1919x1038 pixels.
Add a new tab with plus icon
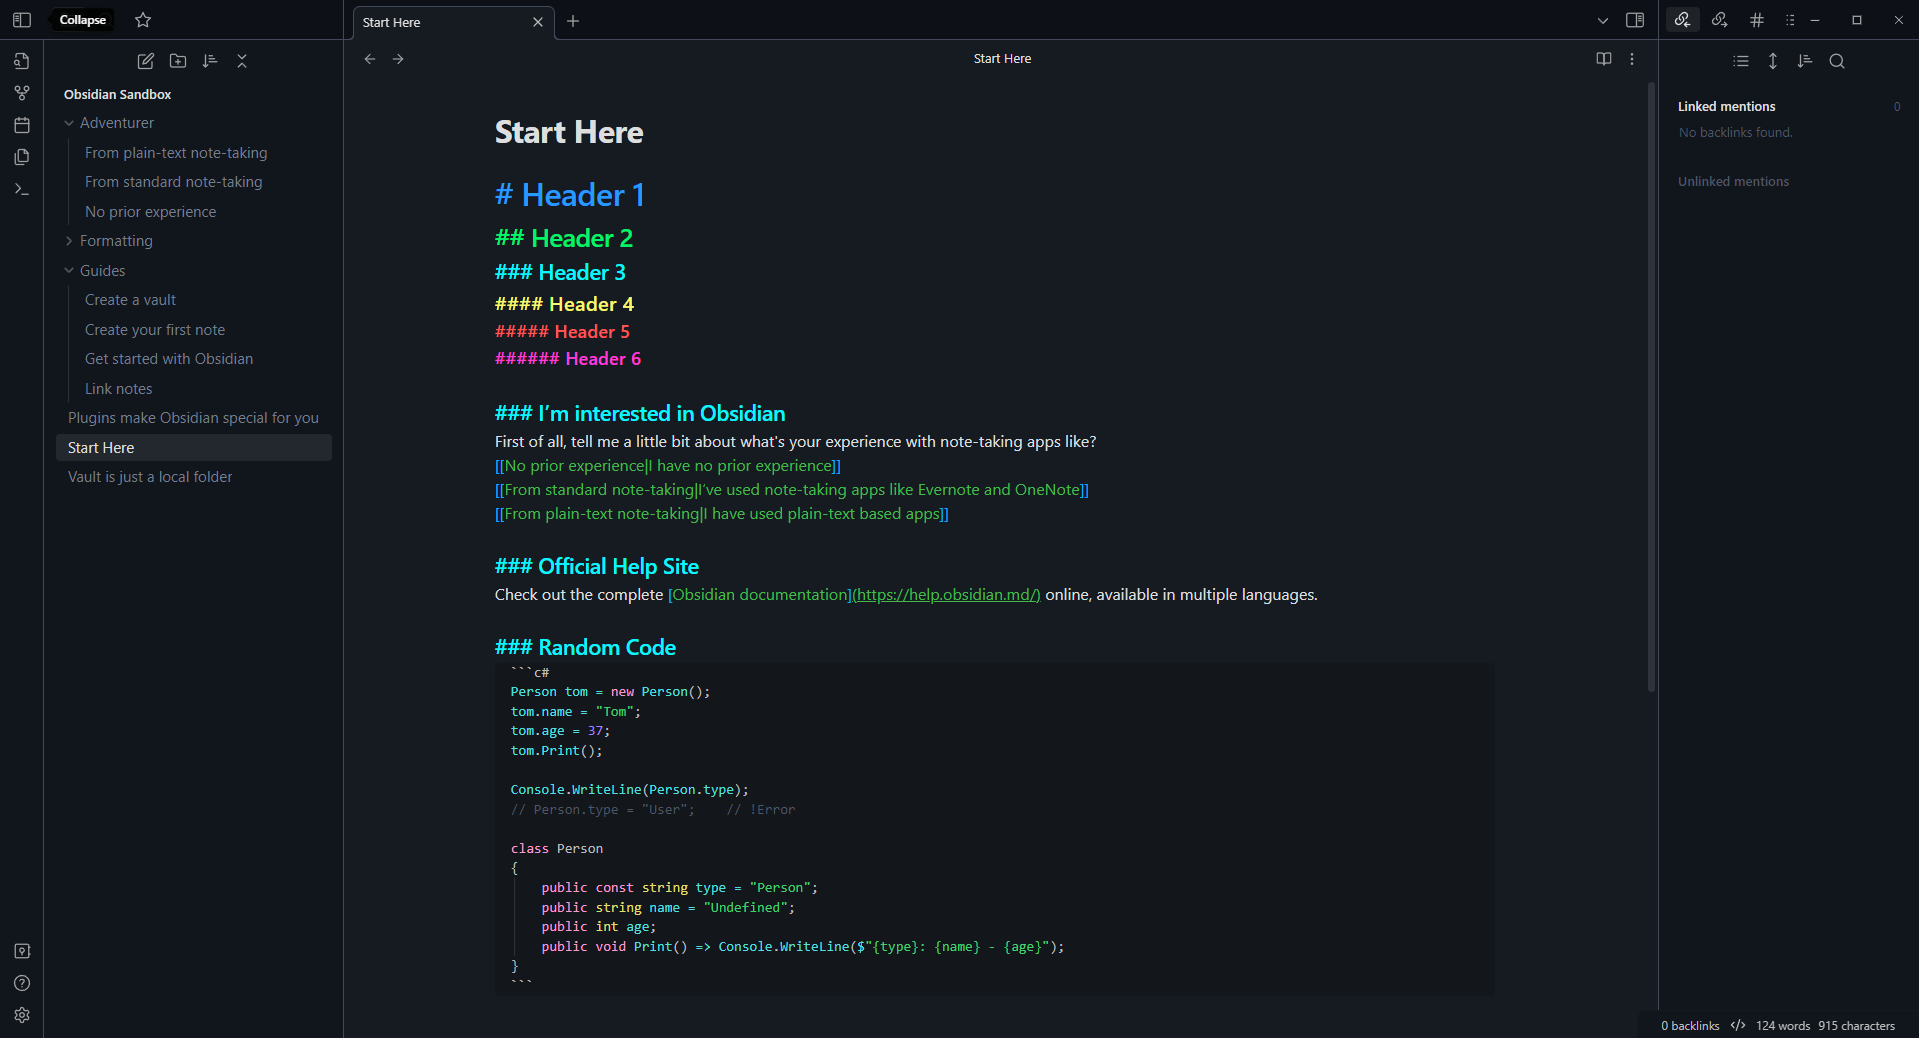[x=573, y=21]
